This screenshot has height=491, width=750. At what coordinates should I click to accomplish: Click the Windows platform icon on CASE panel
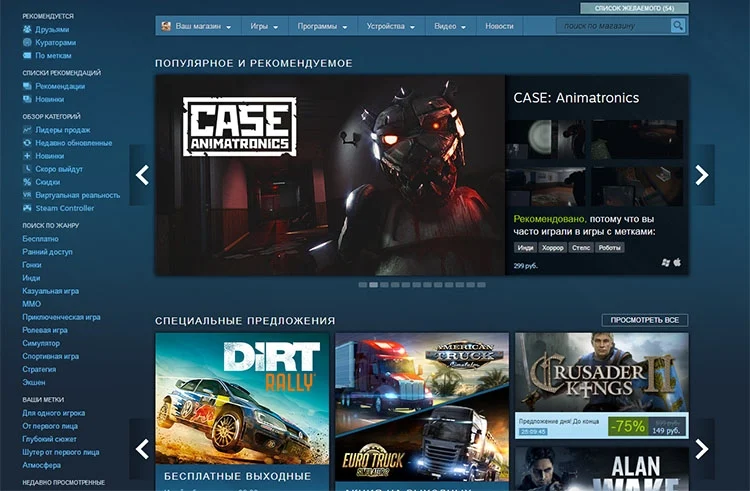[665, 262]
